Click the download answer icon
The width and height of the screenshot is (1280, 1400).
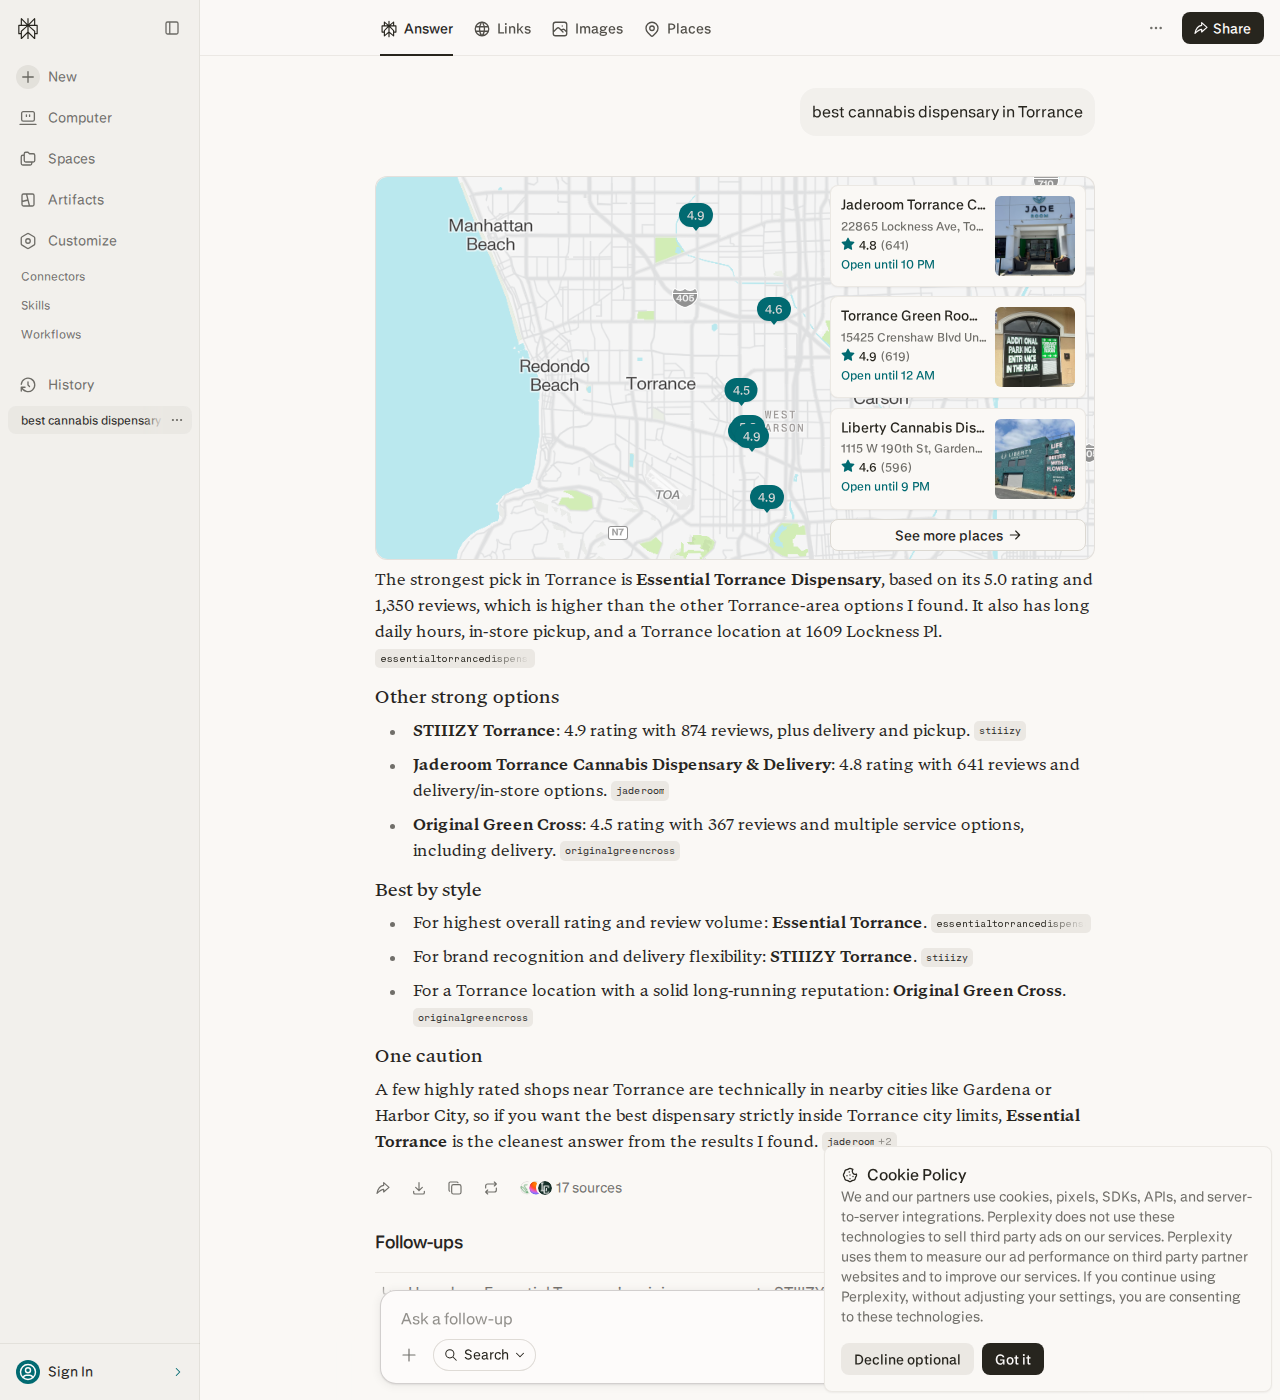pyautogui.click(x=419, y=1188)
